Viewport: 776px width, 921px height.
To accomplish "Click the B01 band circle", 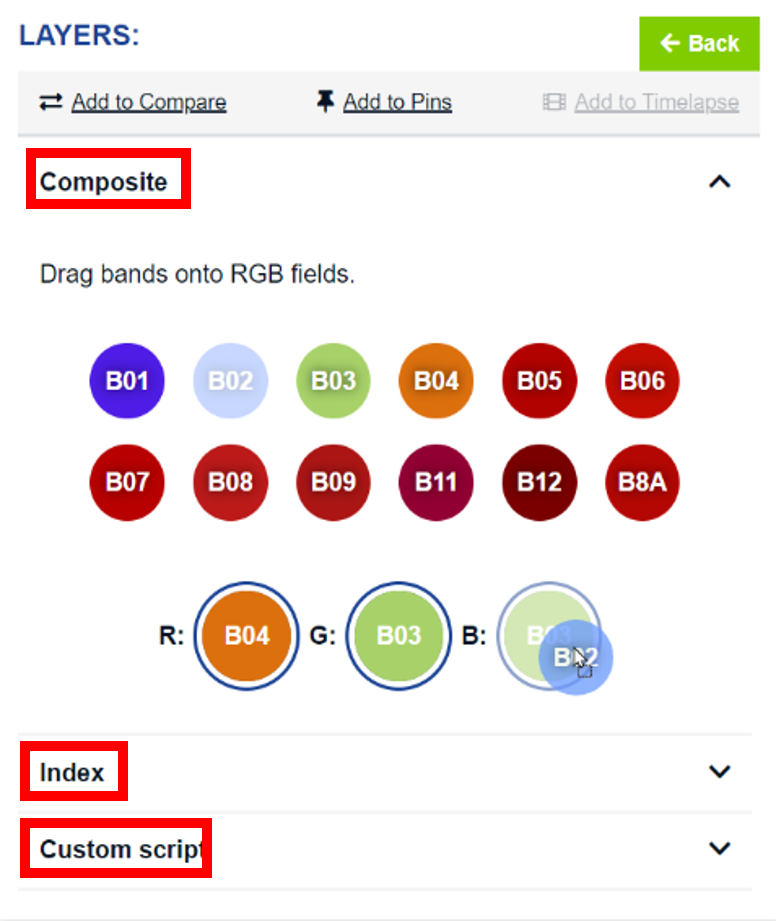I will pos(126,380).
